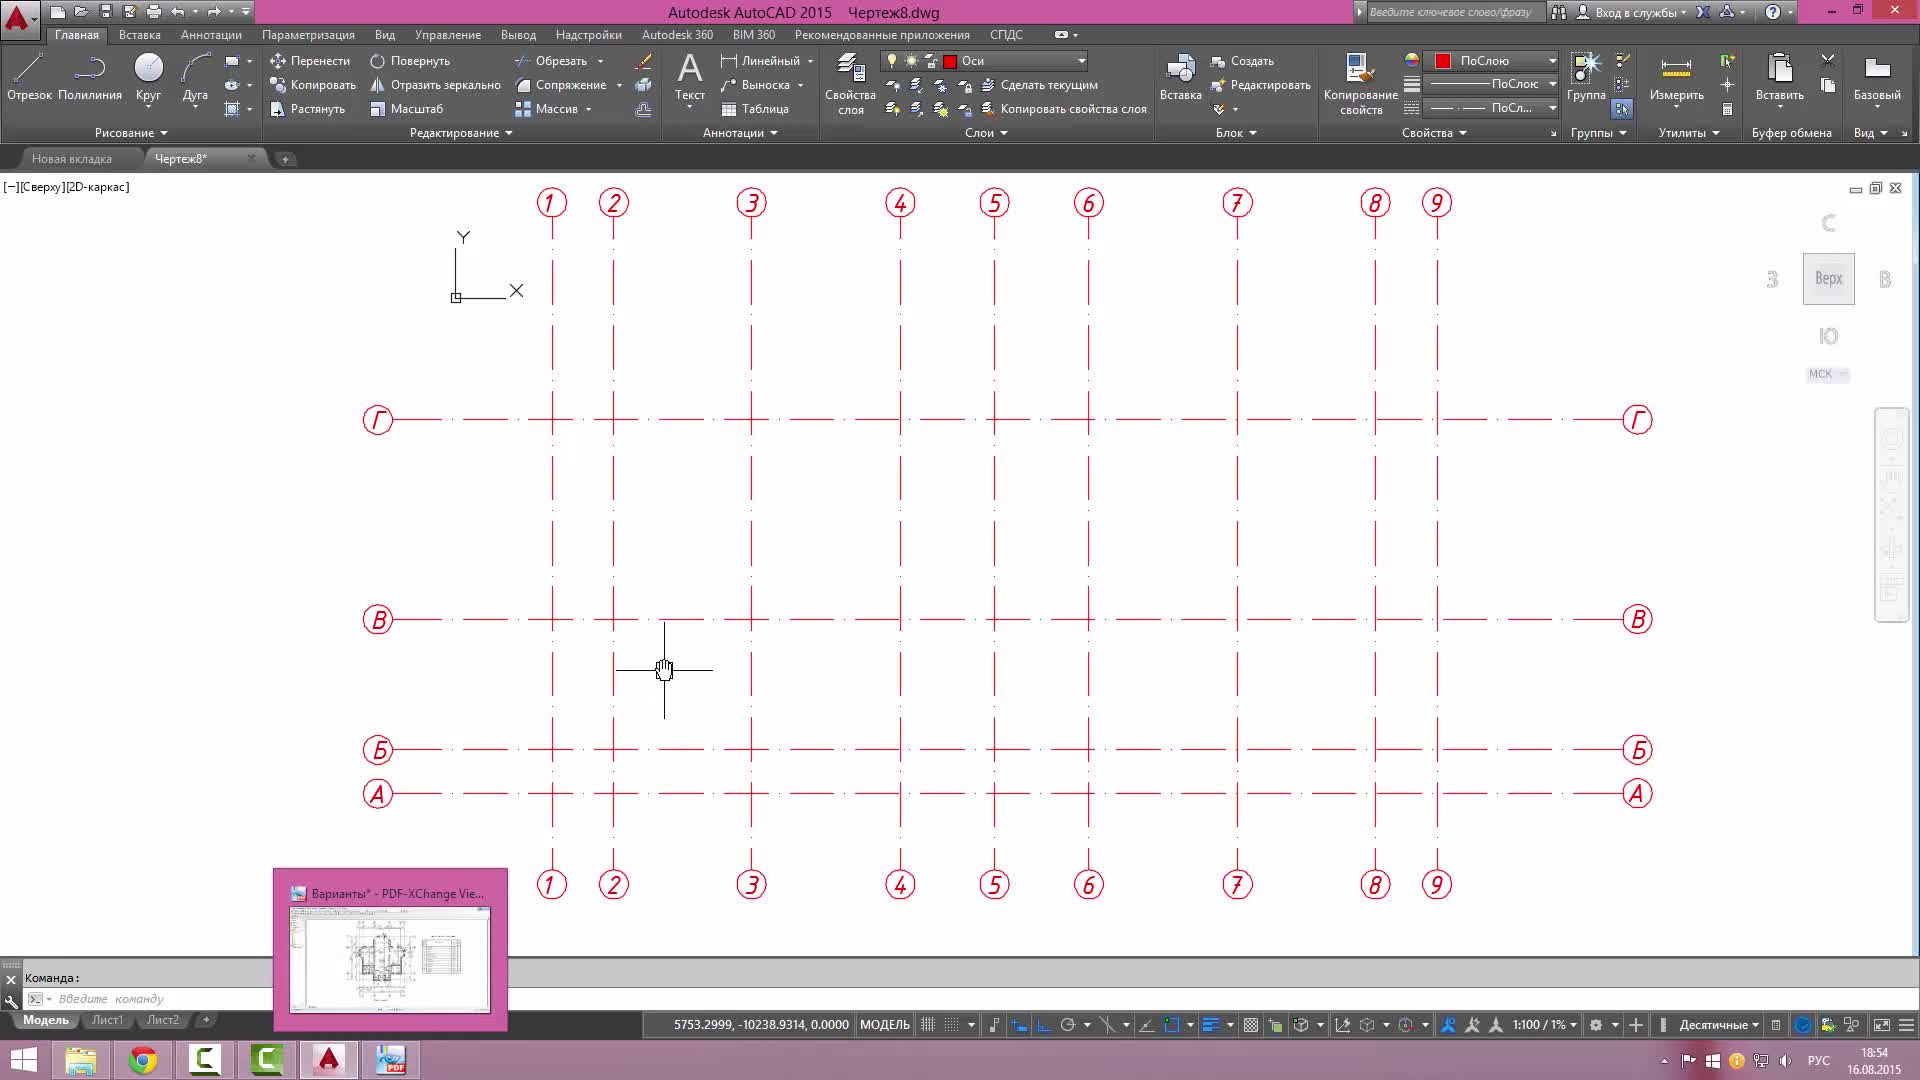Click the red object color swatch ПоСлою
This screenshot has width=1920, height=1080.
tap(1443, 61)
